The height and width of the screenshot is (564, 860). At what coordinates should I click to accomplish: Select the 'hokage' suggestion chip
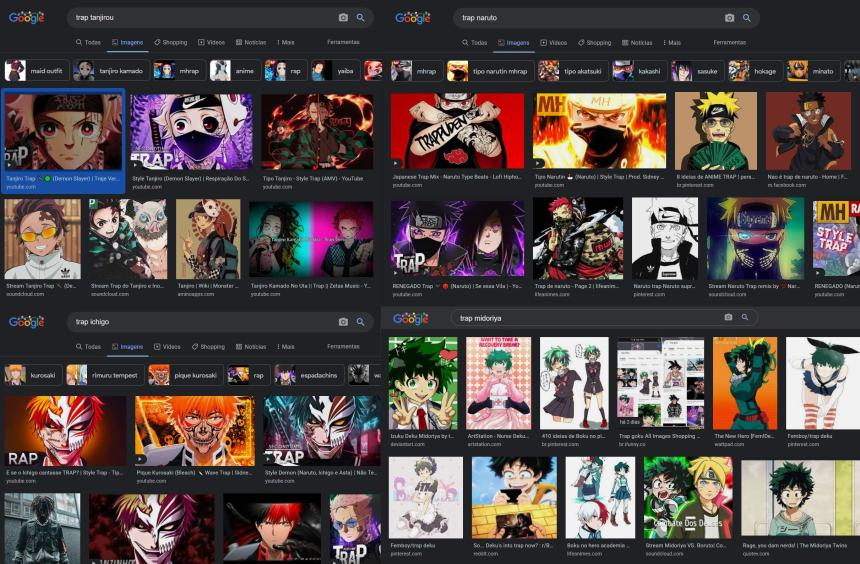(755, 71)
